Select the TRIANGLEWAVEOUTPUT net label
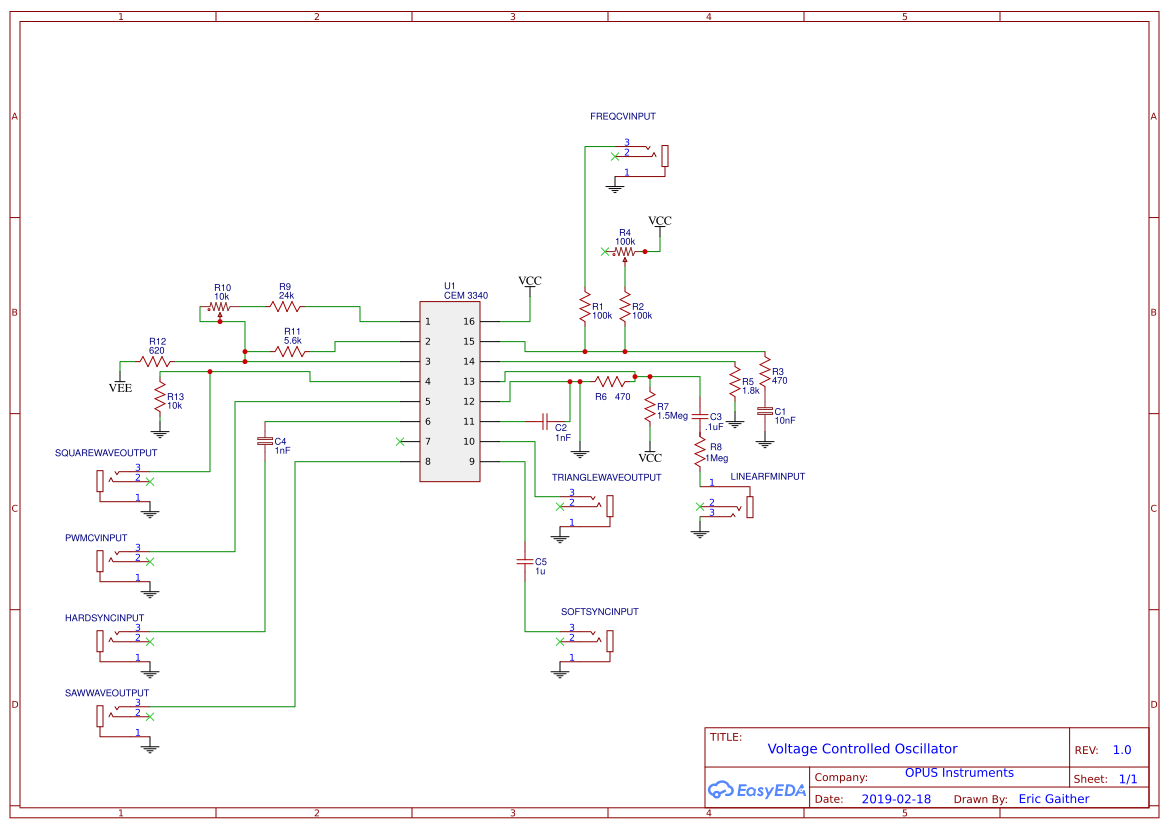This screenshot has width=1169, height=828. [x=606, y=477]
